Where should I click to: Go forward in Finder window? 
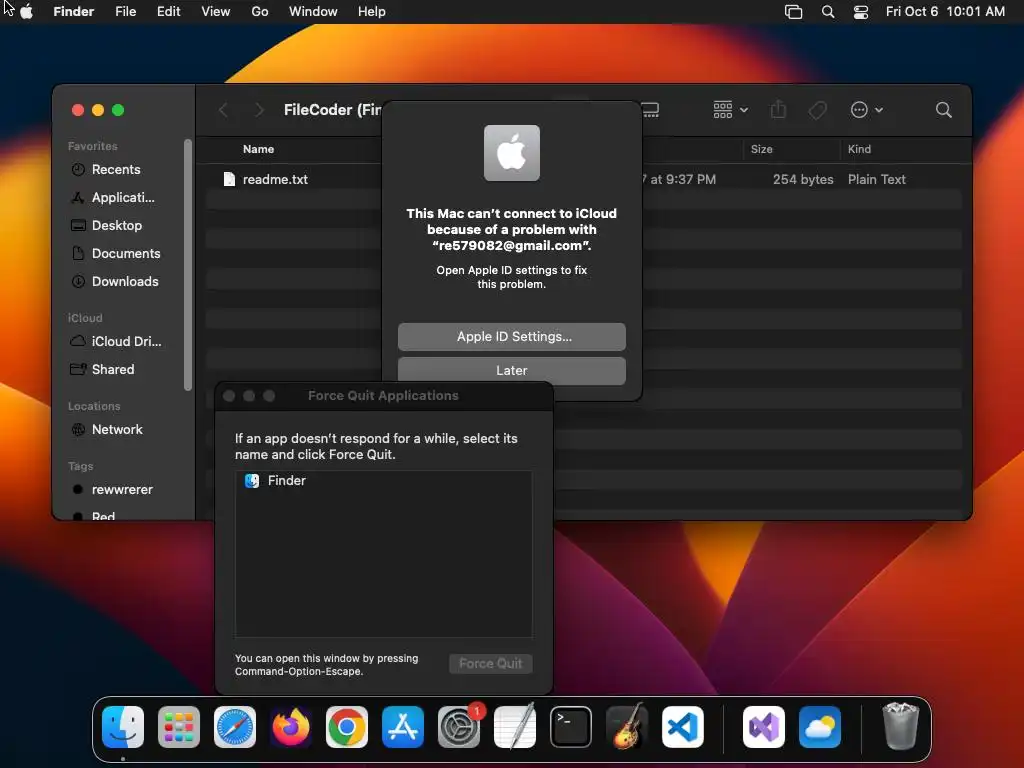[259, 110]
